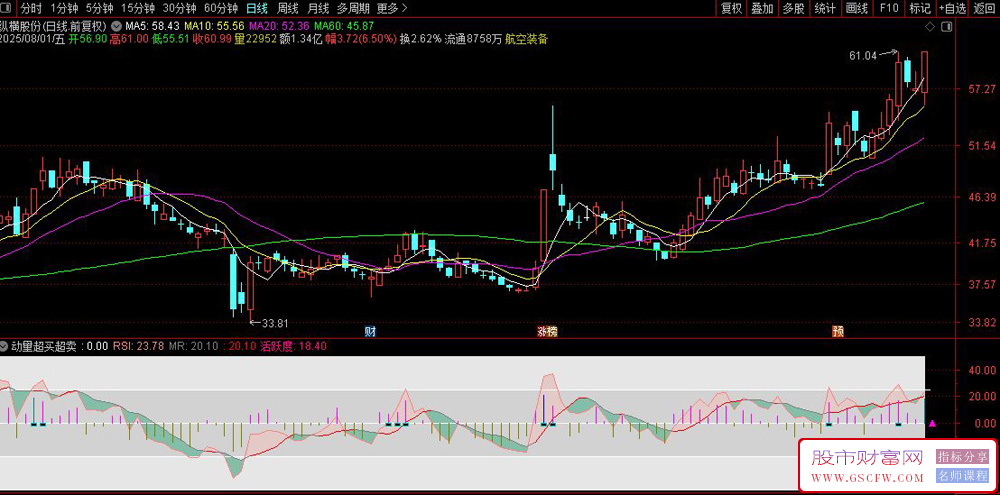The width and height of the screenshot is (1000, 495).
Task: Activate the 画线 drawing tool
Action: click(x=857, y=8)
